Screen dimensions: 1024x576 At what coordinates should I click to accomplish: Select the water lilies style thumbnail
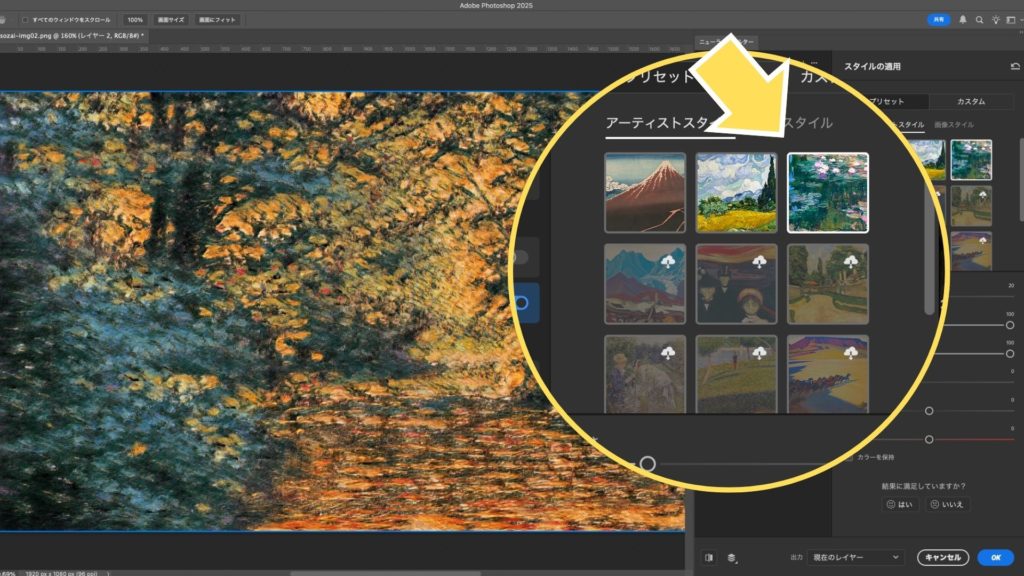tap(827, 192)
